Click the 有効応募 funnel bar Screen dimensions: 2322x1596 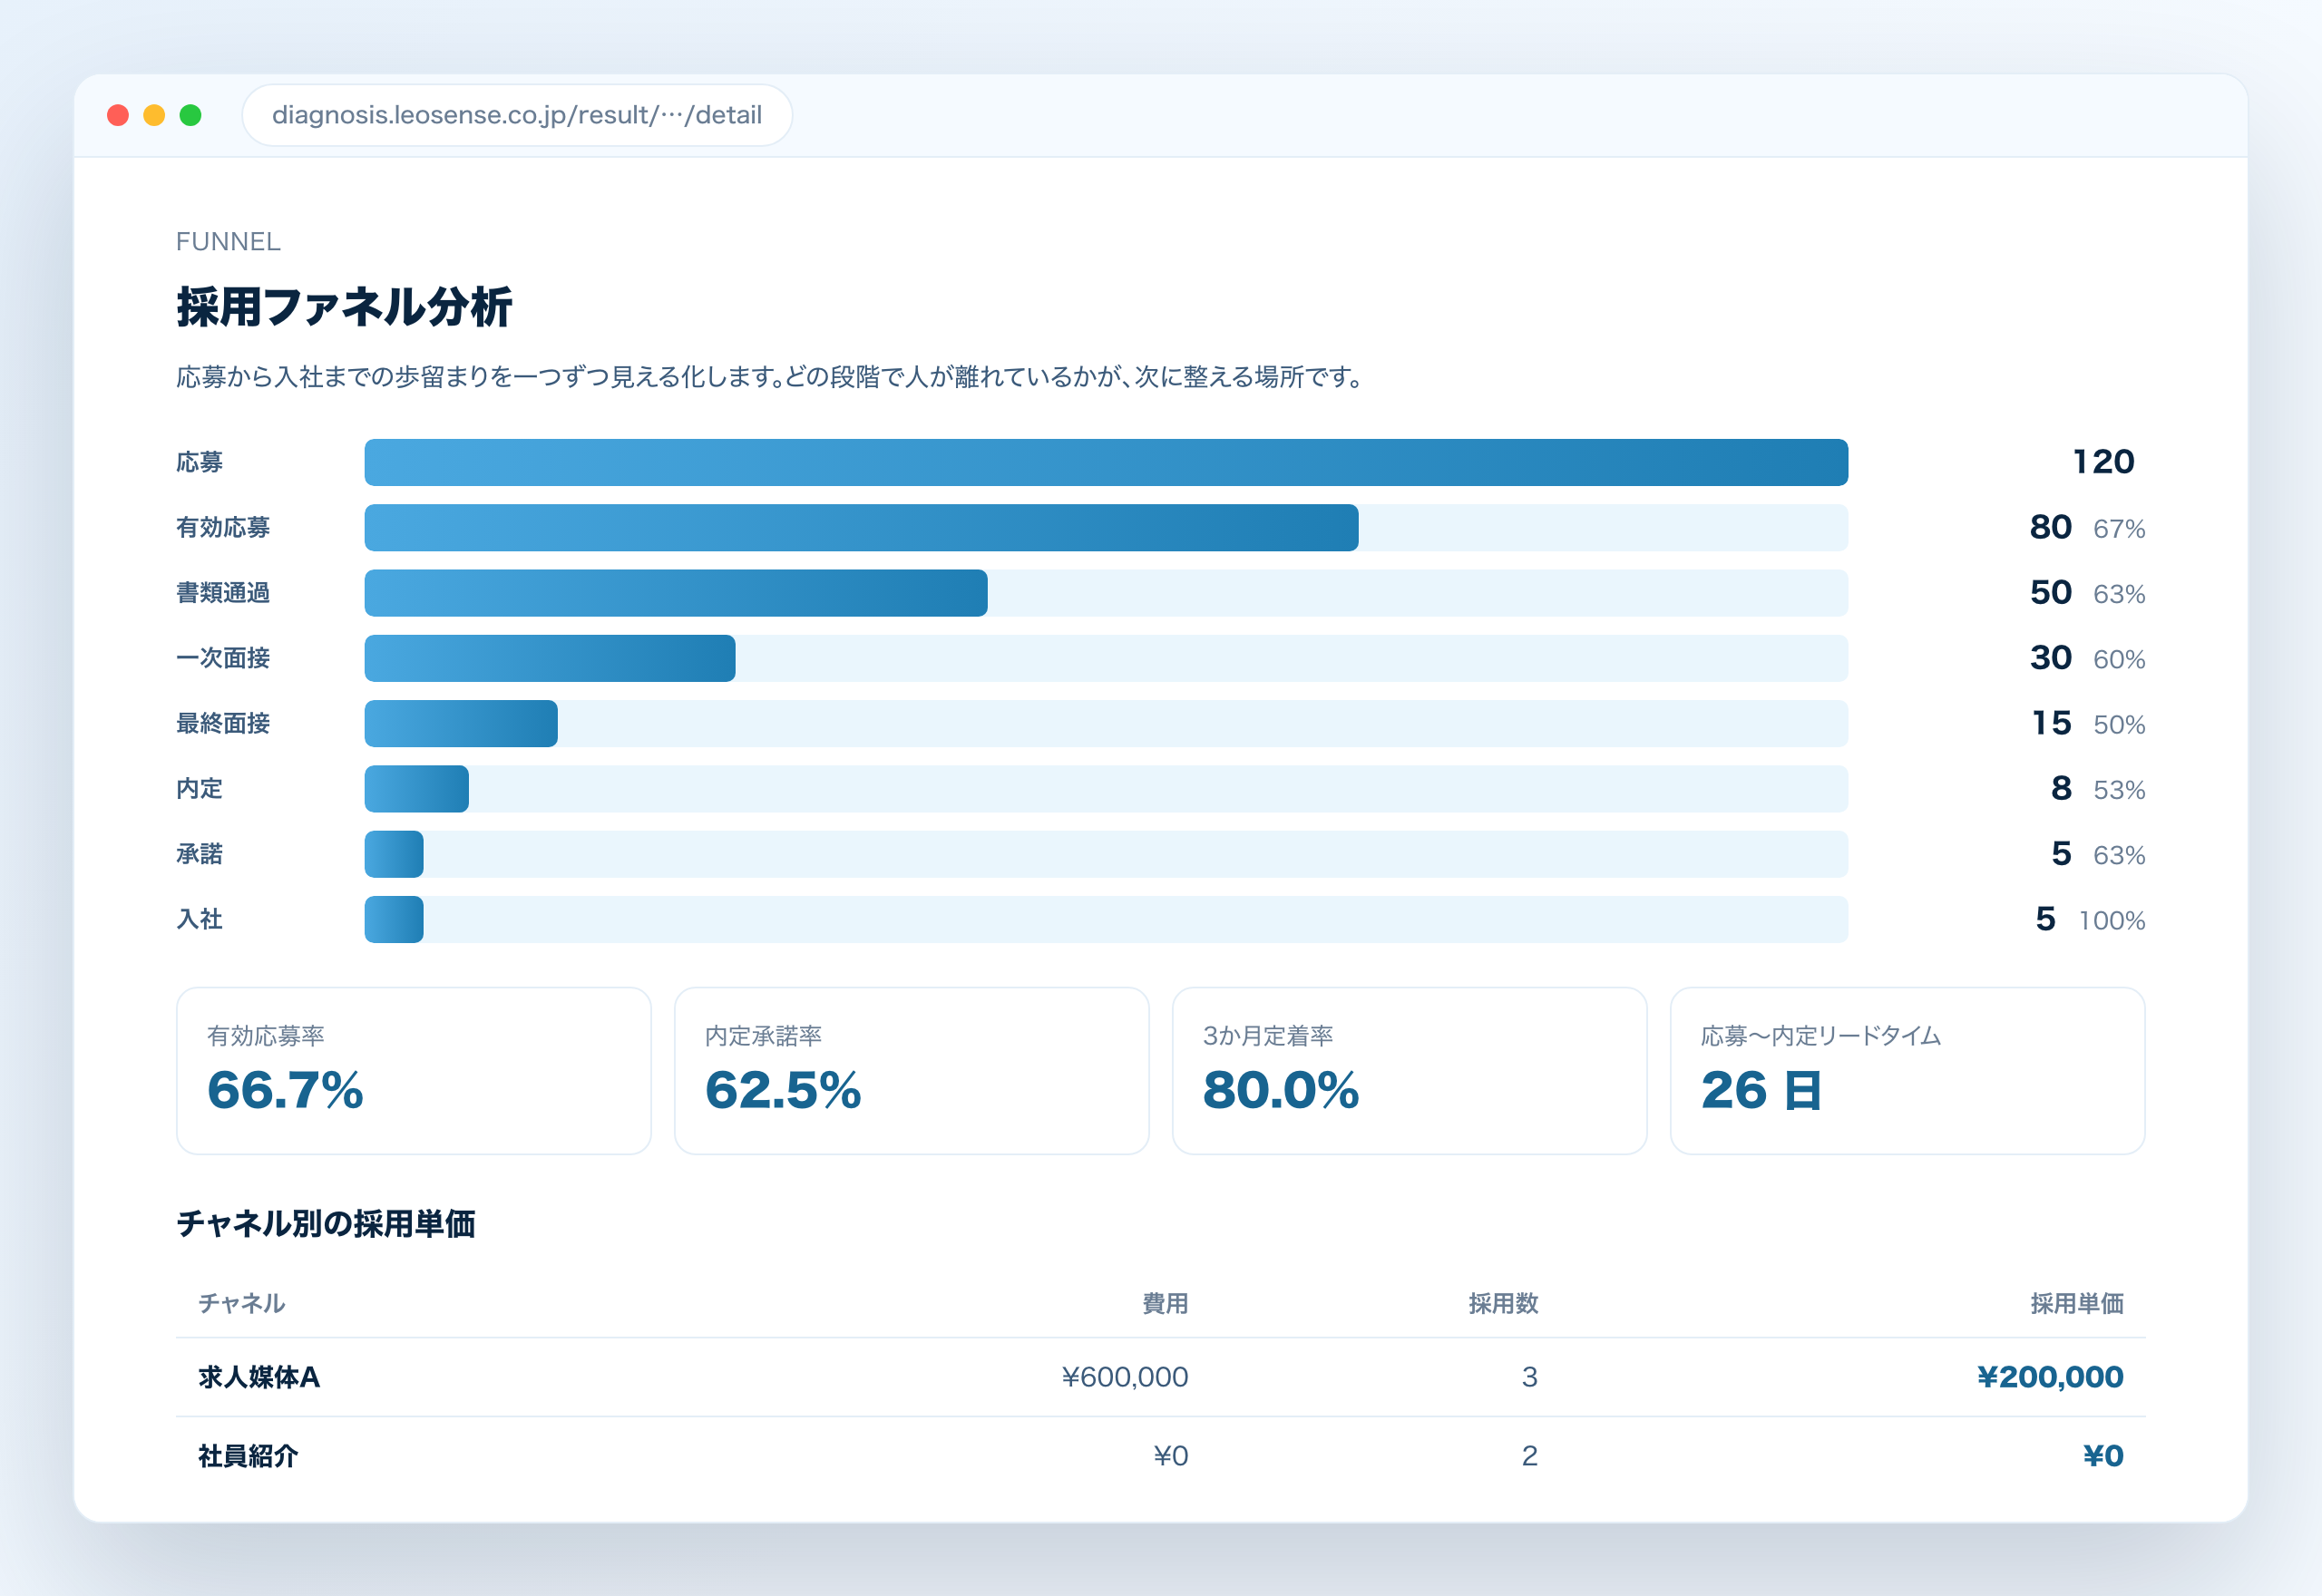tap(861, 527)
